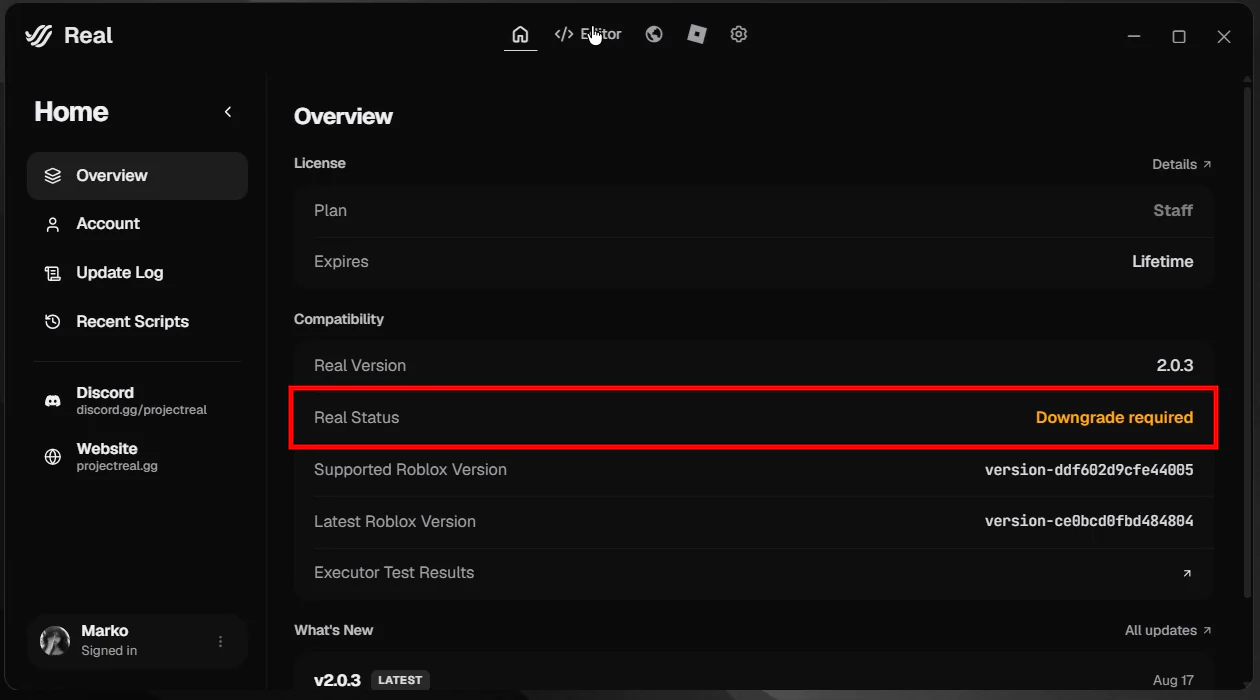Switch to the Editor tab
The width and height of the screenshot is (1260, 700).
coord(588,34)
